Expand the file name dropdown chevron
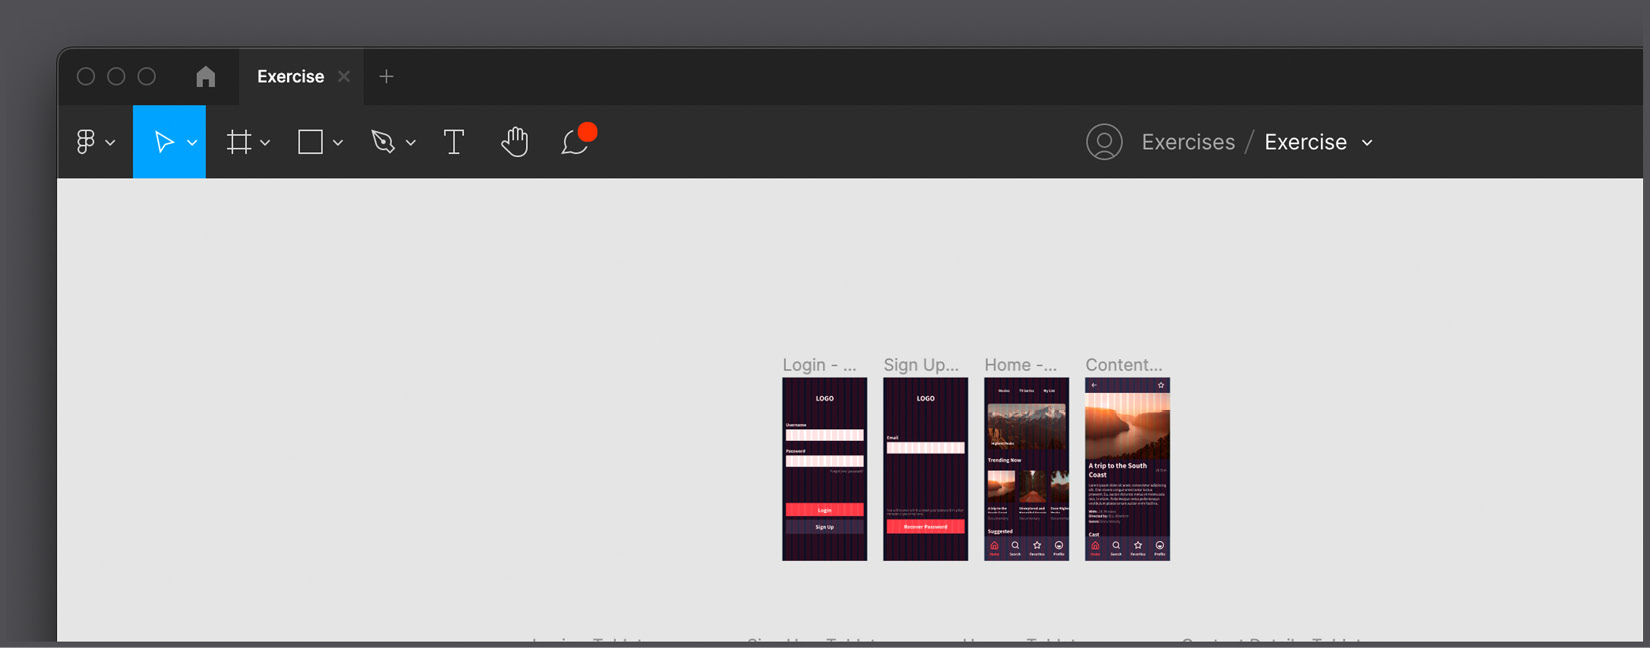This screenshot has height=648, width=1650. coord(1367,143)
